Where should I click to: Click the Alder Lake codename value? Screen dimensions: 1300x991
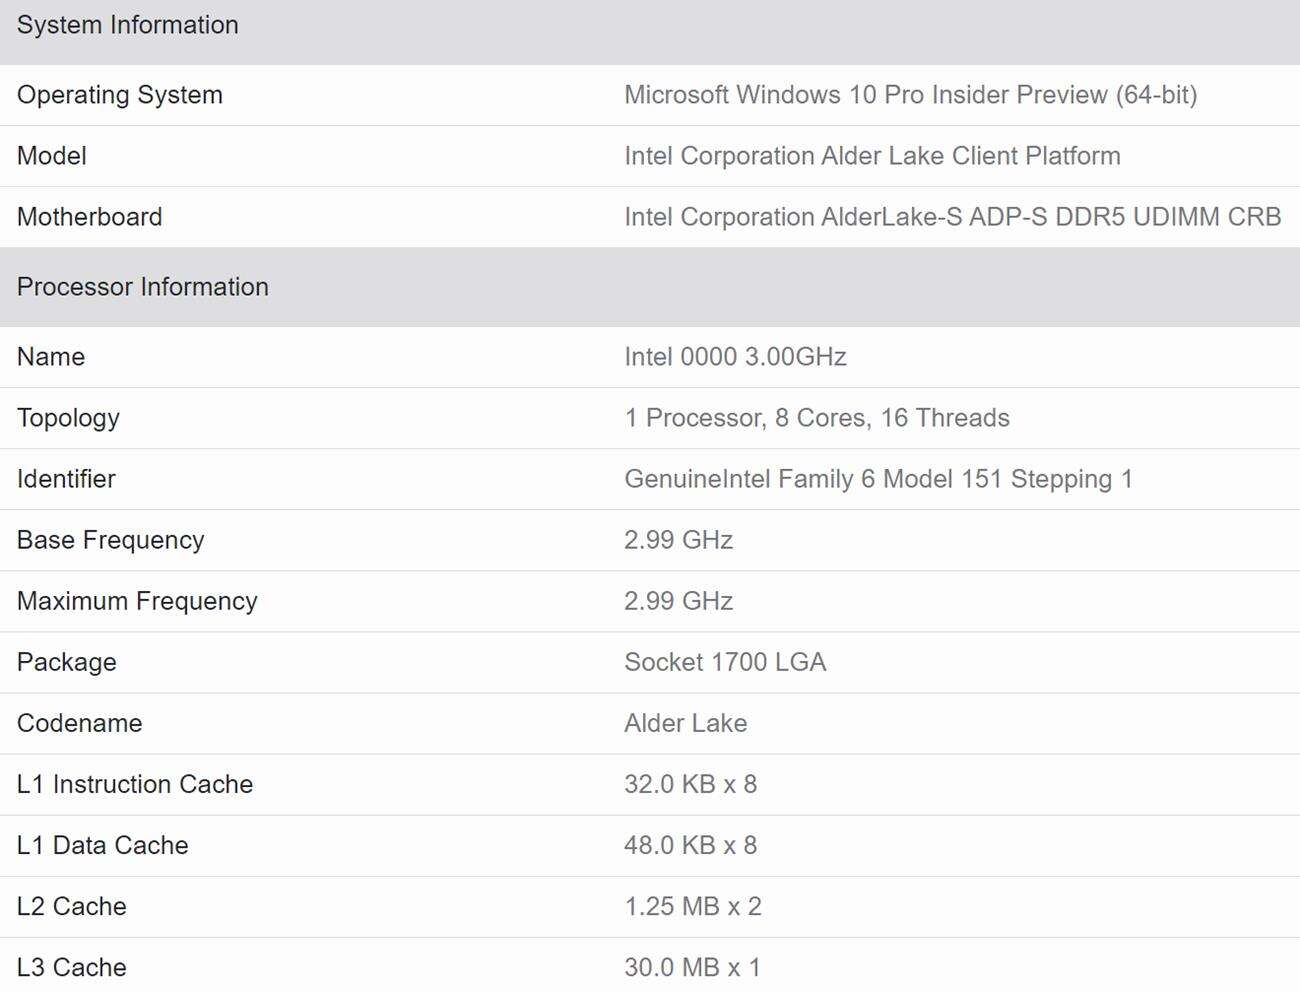686,723
